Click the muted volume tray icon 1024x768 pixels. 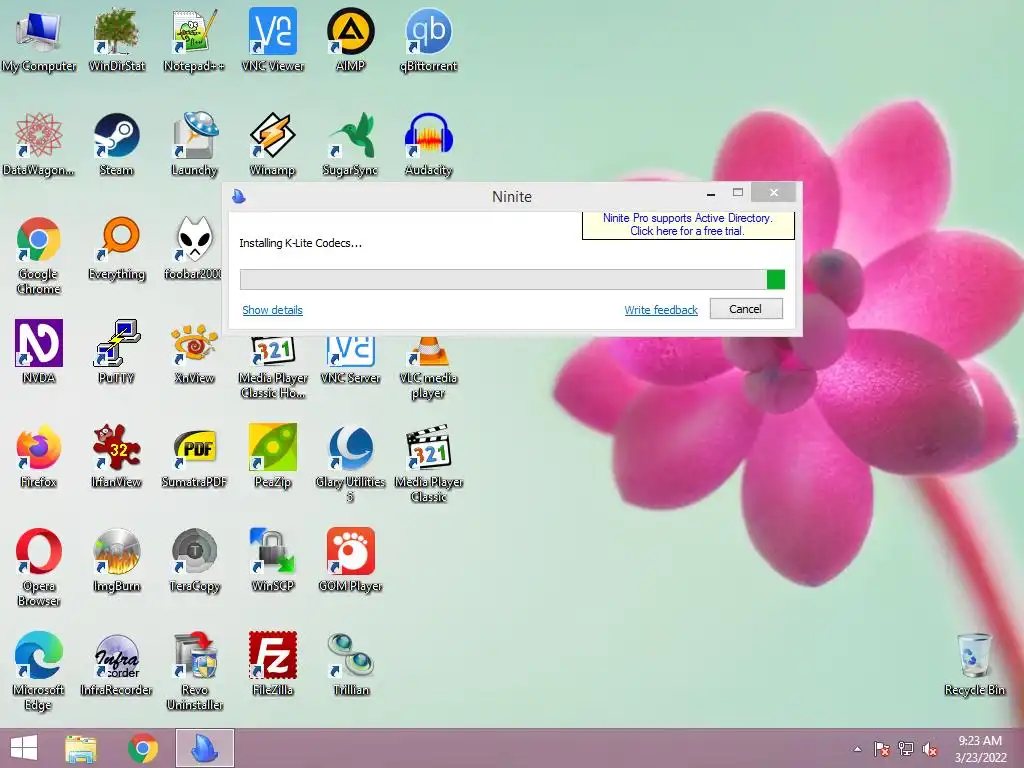[930, 749]
